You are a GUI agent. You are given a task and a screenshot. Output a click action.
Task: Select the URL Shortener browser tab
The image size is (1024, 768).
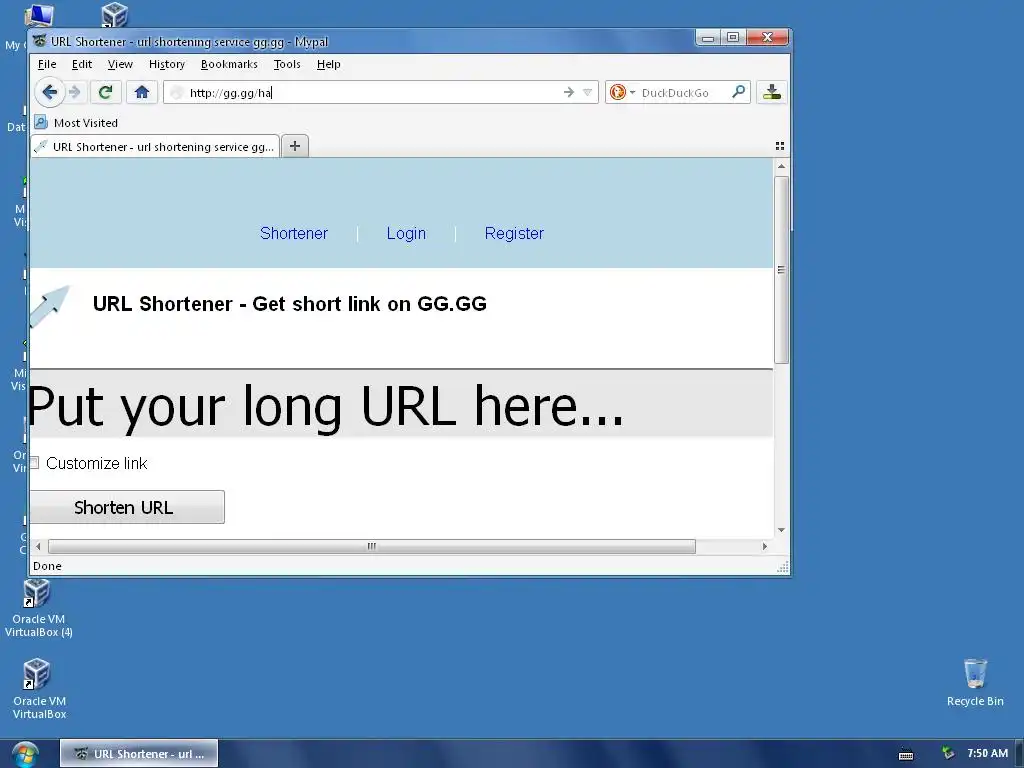(155, 146)
